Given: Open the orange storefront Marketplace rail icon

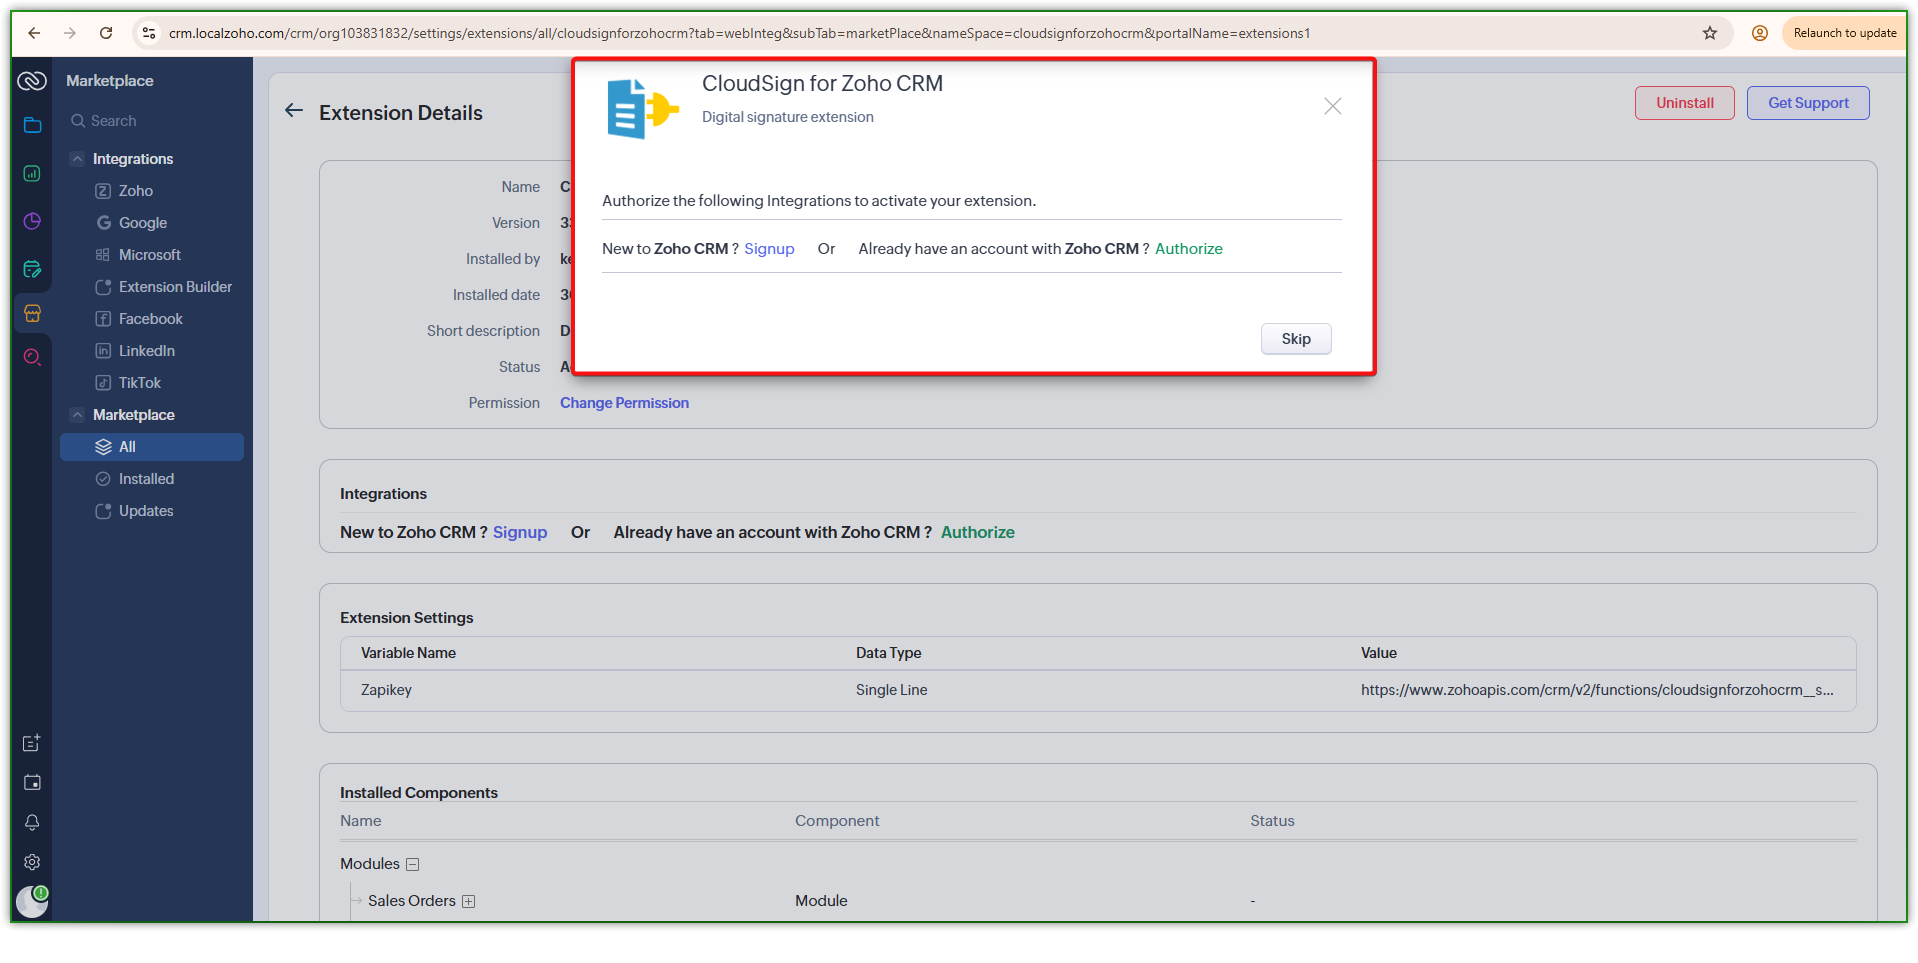Looking at the screenshot, I should 32,313.
